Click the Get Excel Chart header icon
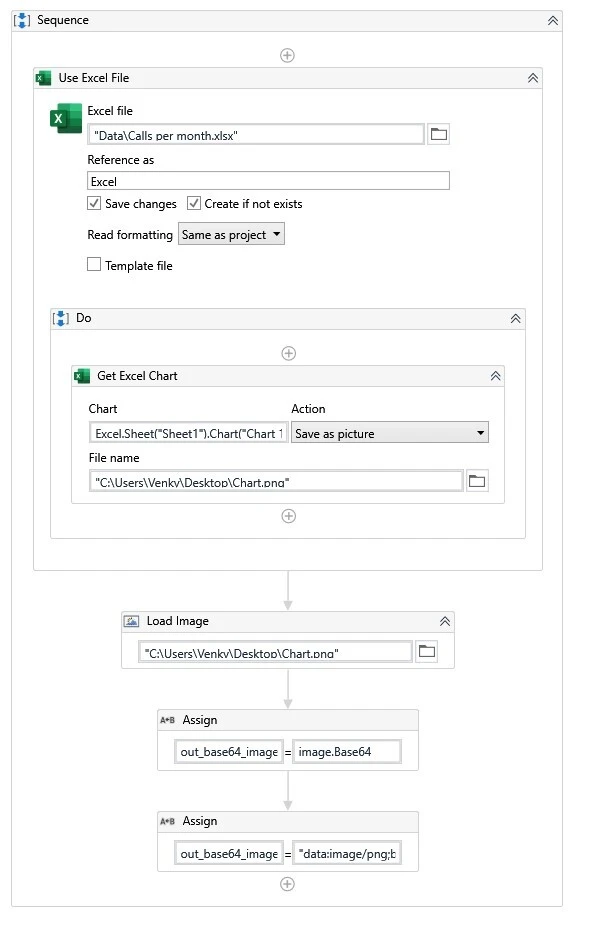 tap(82, 376)
